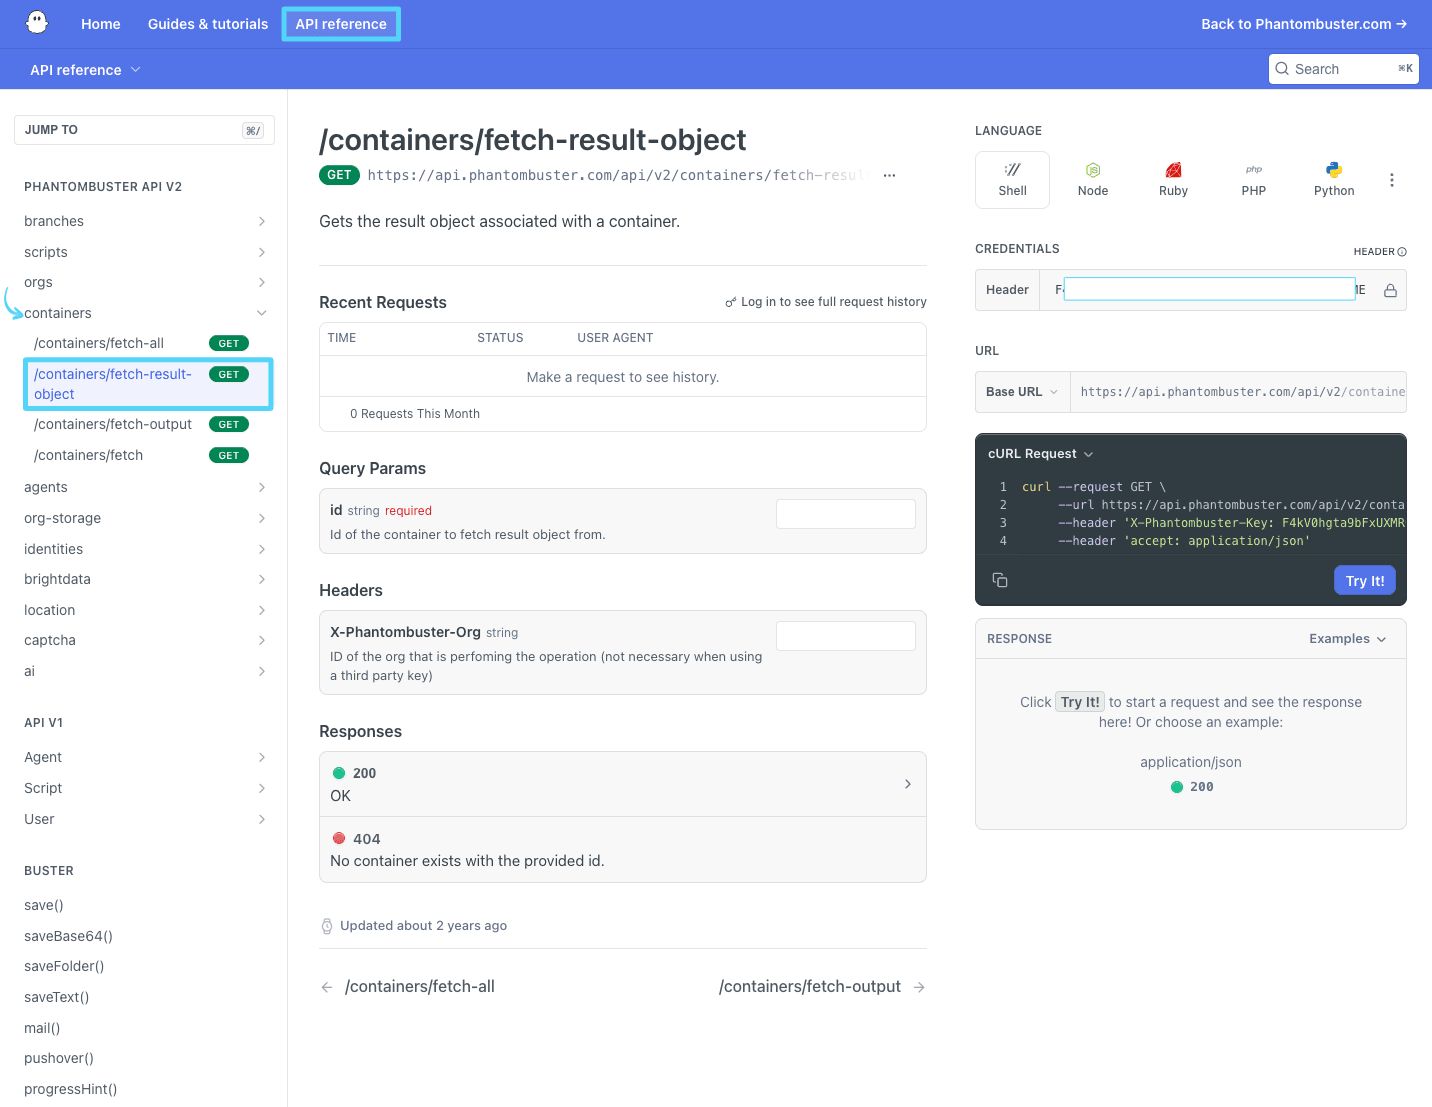The width and height of the screenshot is (1432, 1107).
Task: Open the API reference version dropdown
Action: [86, 70]
